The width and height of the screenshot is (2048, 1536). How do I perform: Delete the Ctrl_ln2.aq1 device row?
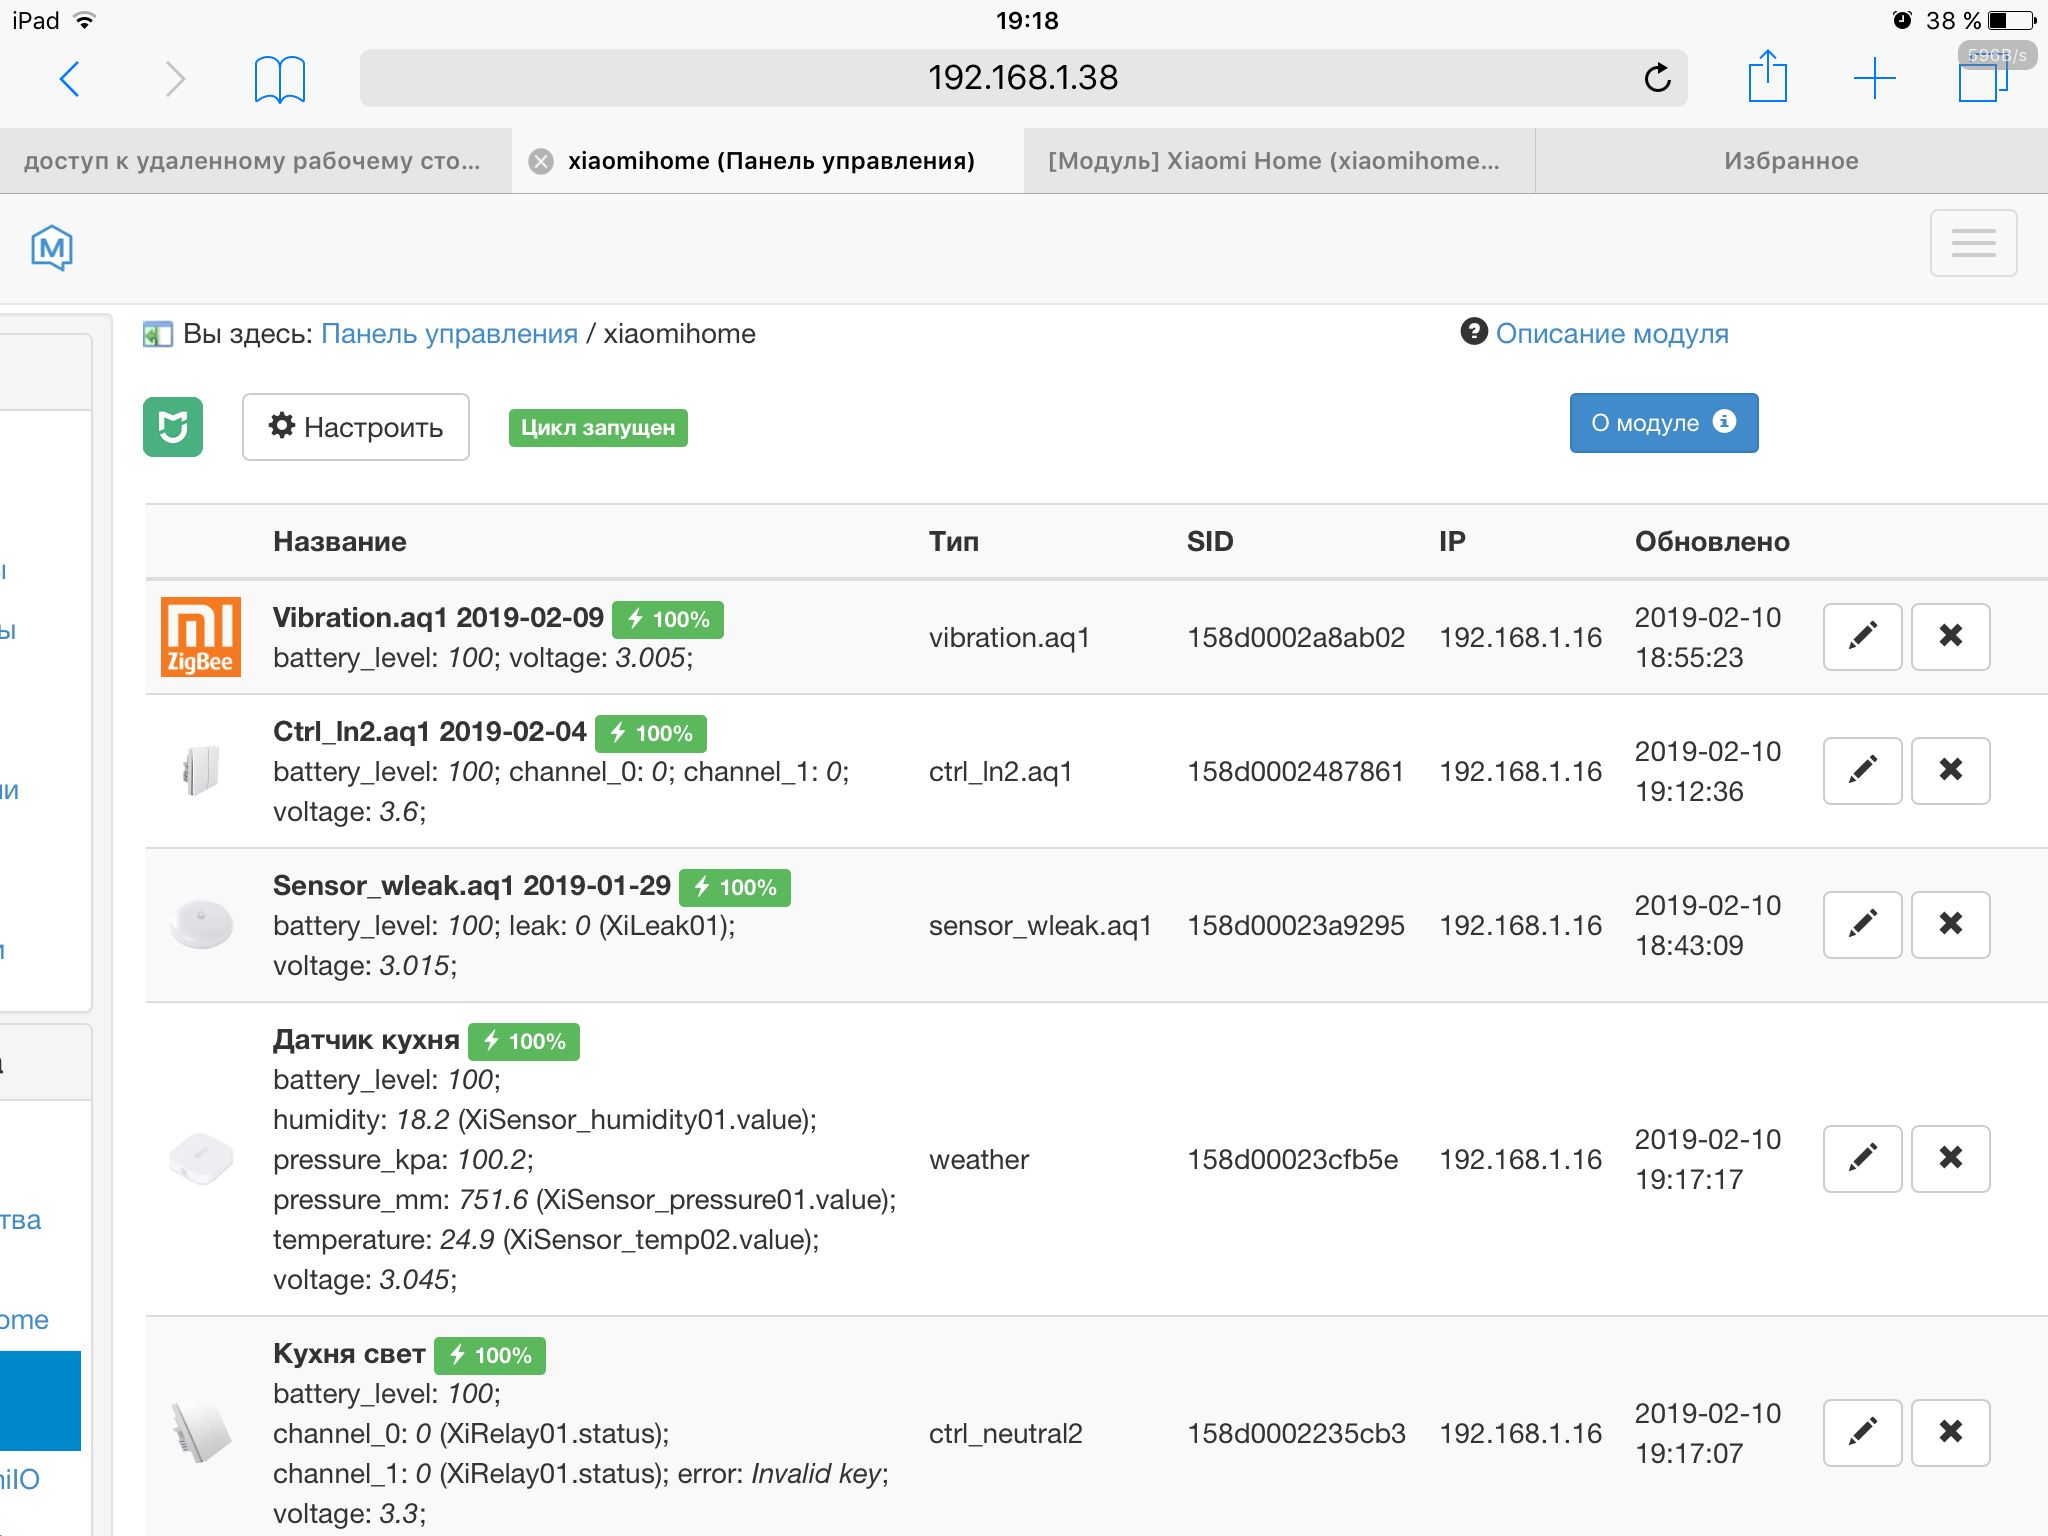click(x=1950, y=771)
